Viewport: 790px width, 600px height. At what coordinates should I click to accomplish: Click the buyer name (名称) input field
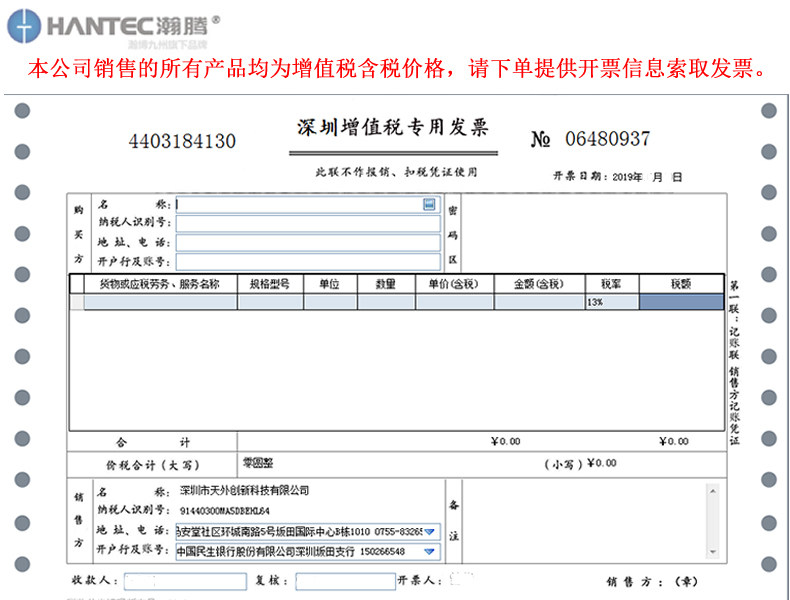[x=308, y=205]
